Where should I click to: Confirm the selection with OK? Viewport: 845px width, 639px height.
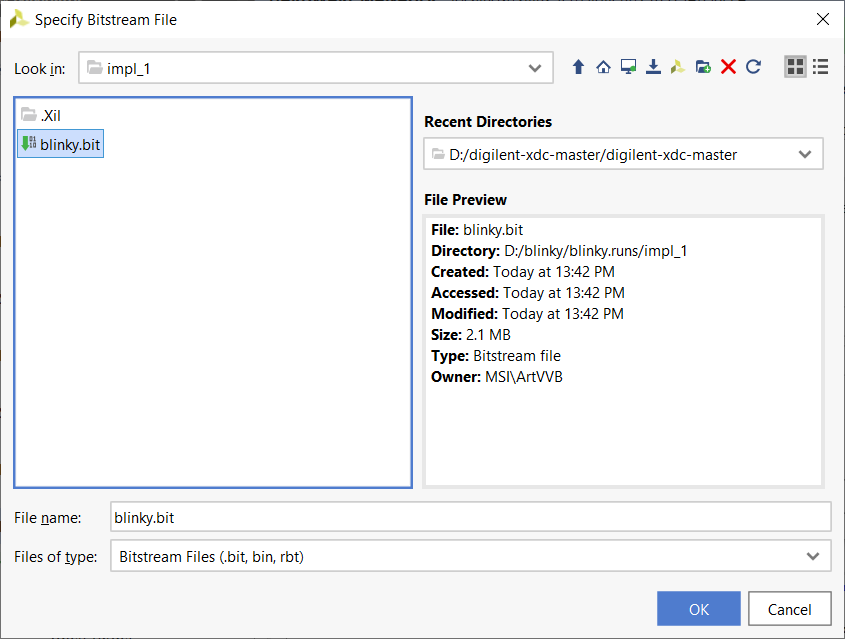click(698, 609)
